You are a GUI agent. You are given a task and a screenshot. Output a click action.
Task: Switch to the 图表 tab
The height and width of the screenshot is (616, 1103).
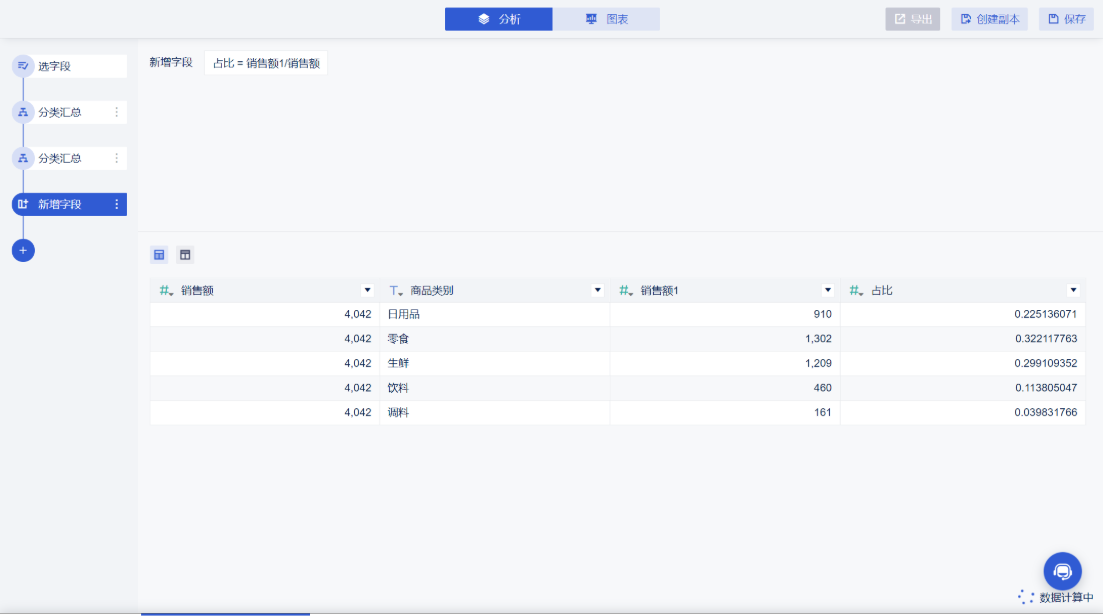606,19
